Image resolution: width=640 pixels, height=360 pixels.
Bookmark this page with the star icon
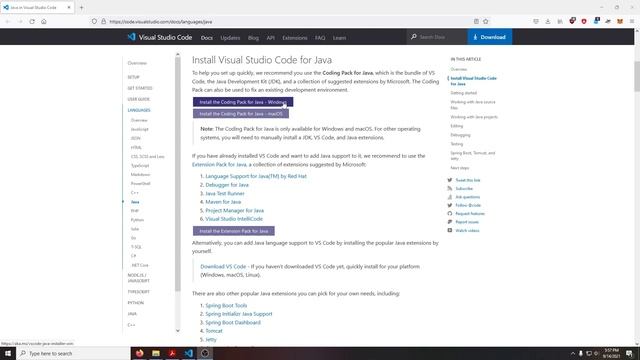(x=486, y=21)
